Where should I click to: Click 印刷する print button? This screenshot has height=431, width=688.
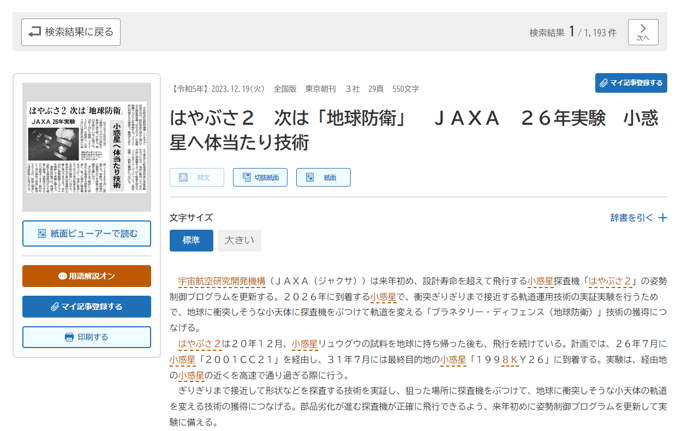86,337
